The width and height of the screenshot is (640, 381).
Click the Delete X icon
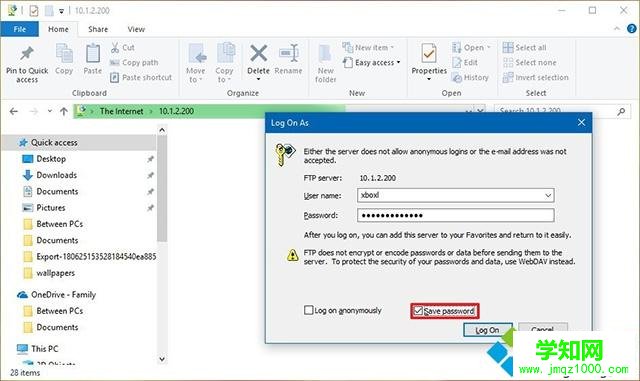pyautogui.click(x=259, y=53)
